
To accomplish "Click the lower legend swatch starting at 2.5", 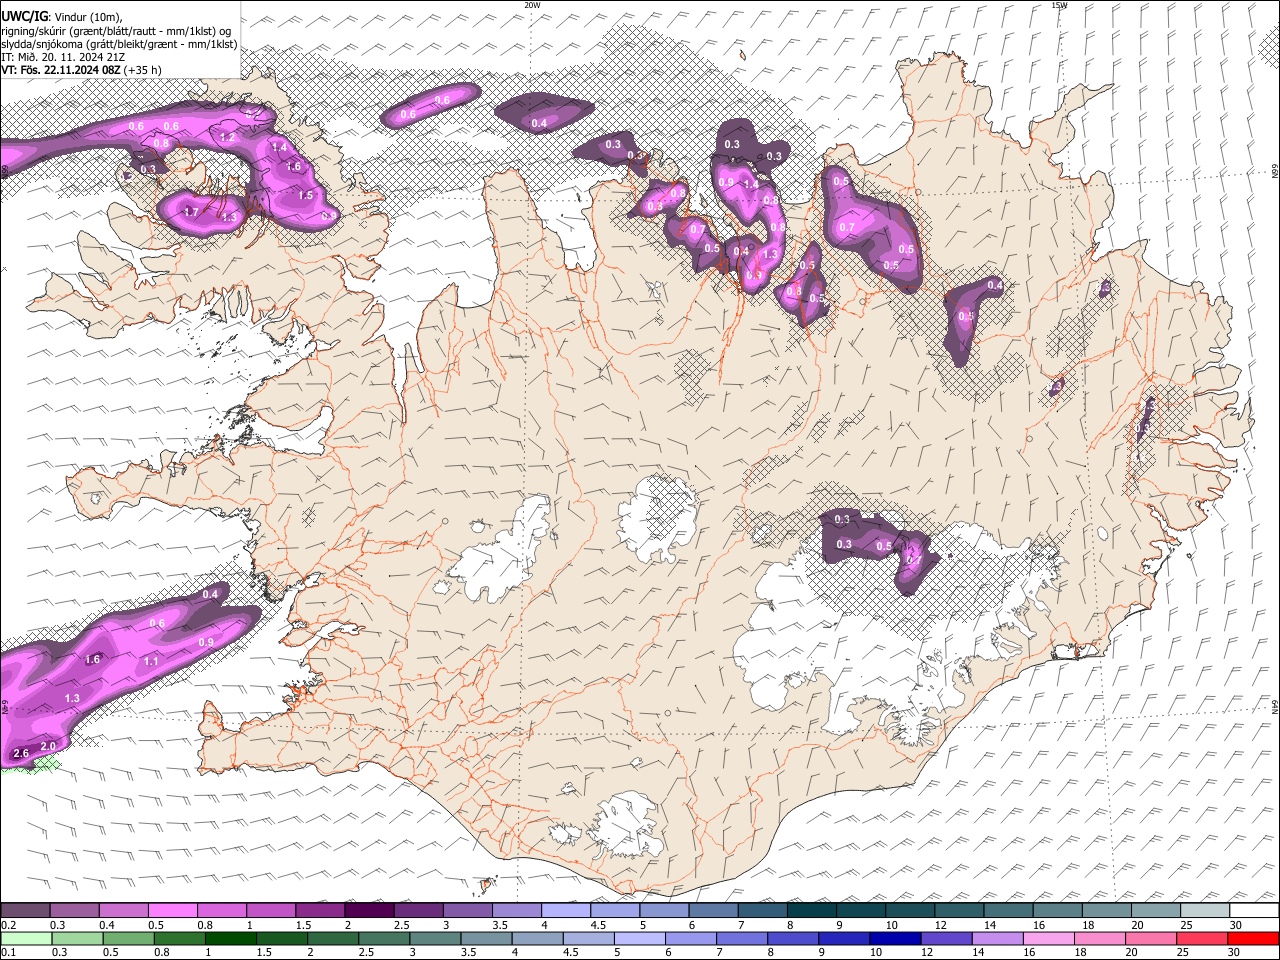I will click(383, 939).
